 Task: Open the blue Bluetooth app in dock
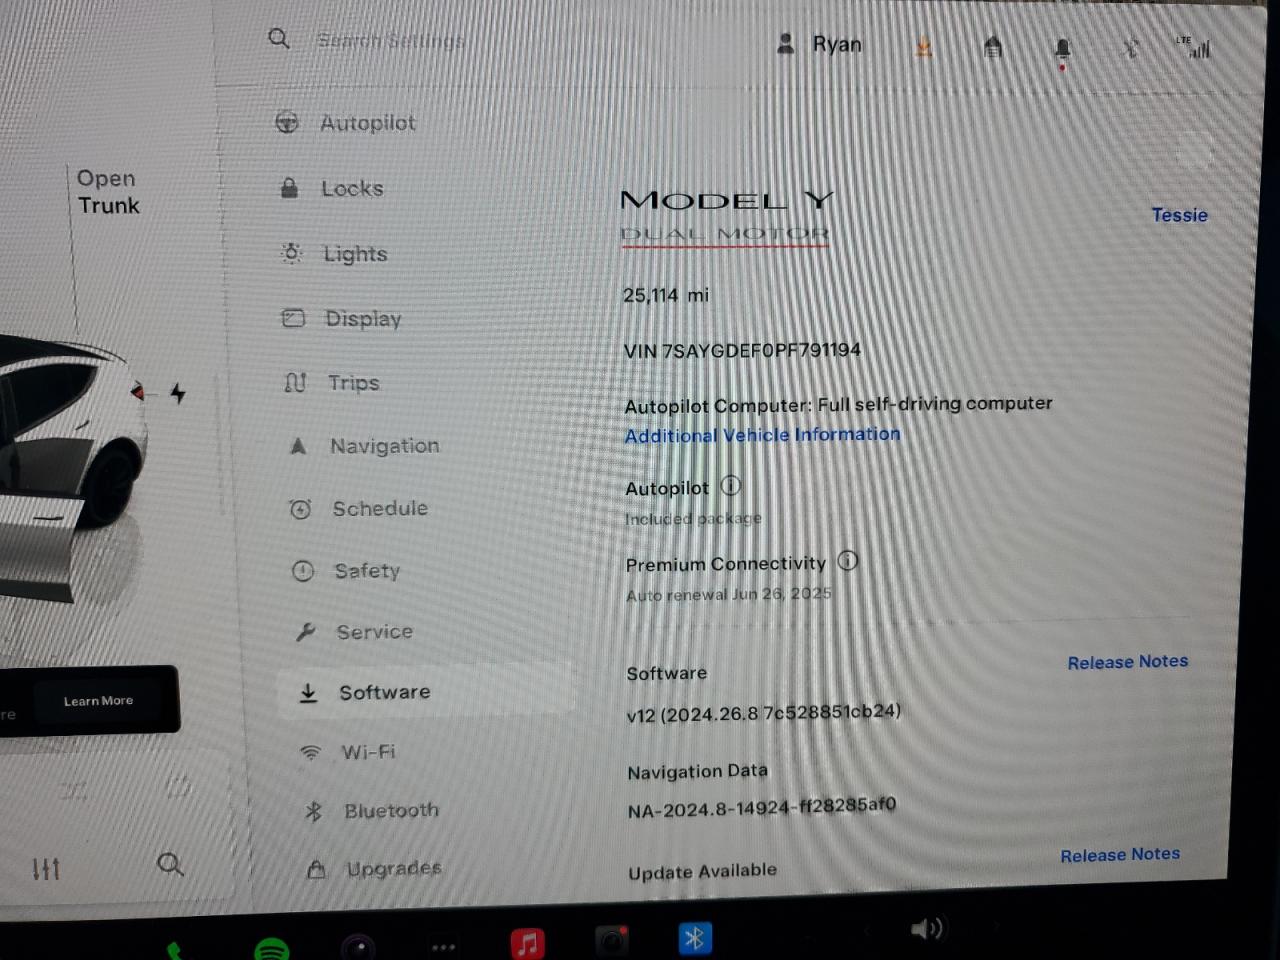point(694,937)
